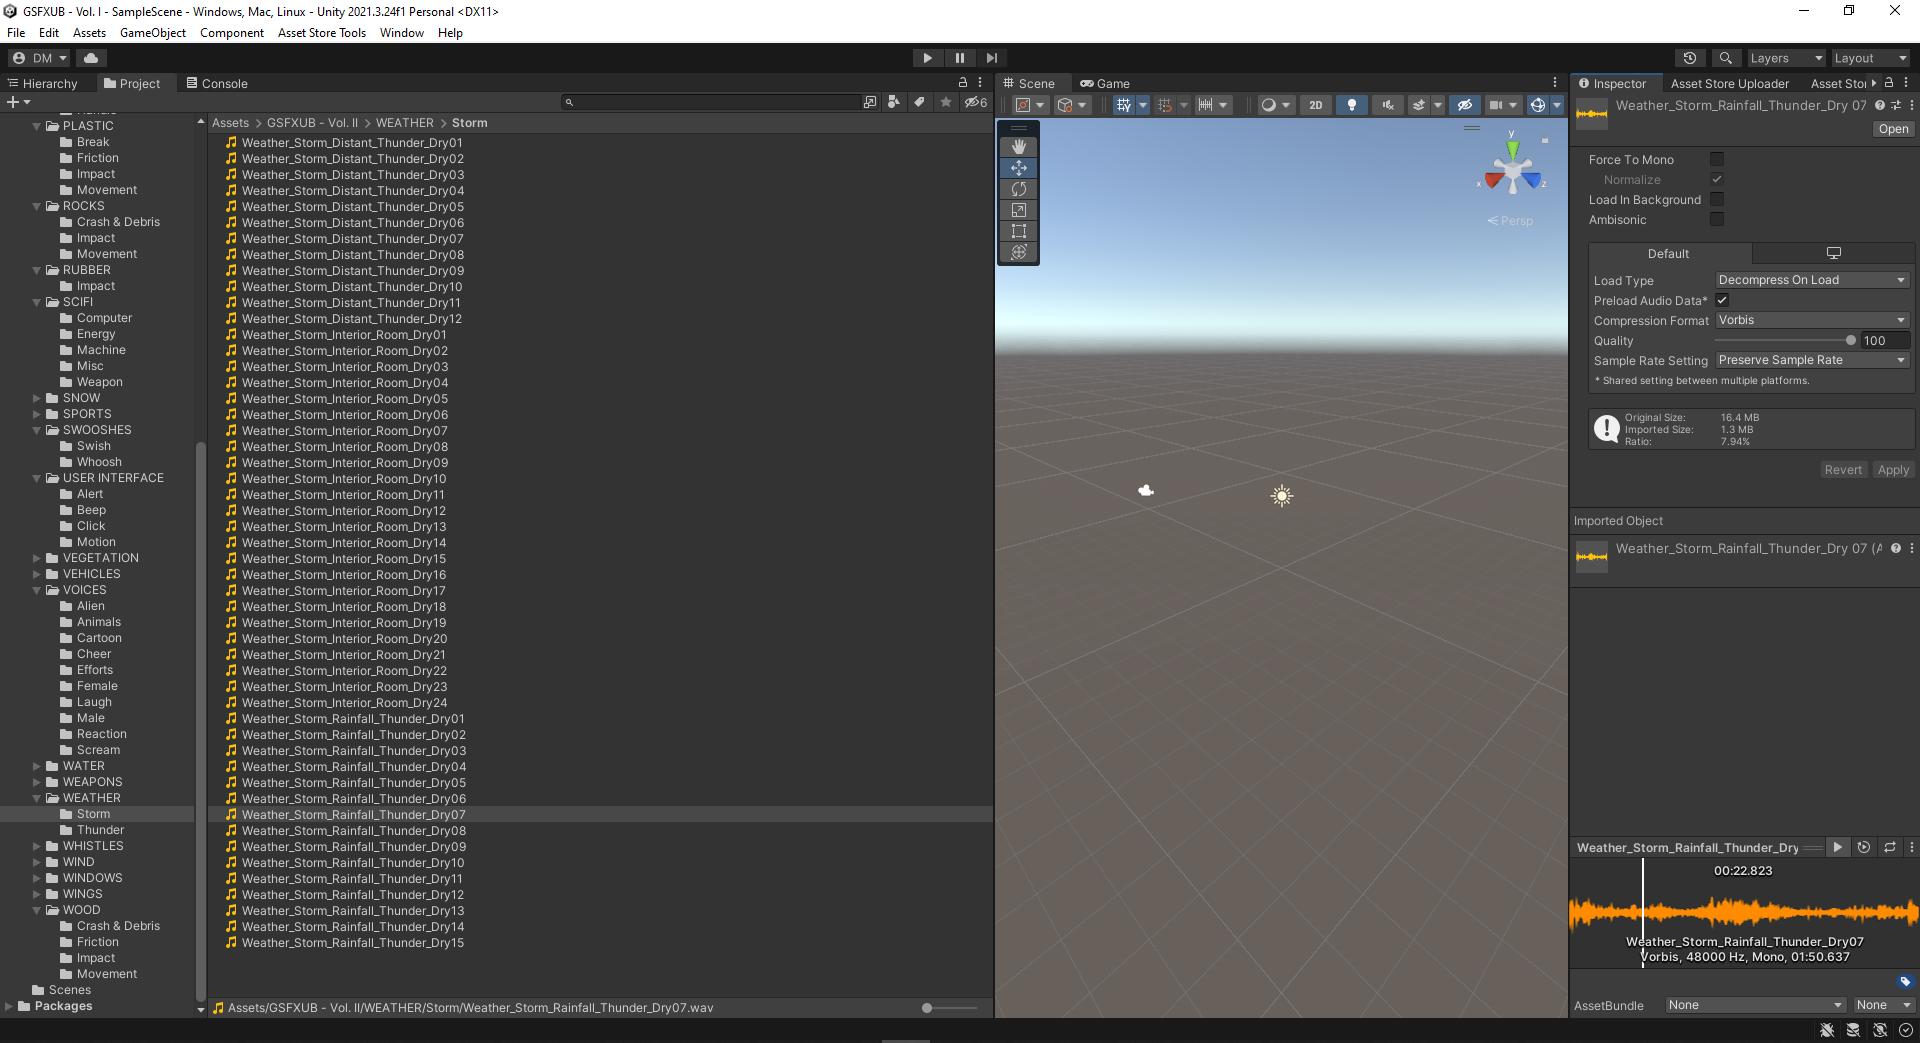Click the Open button in Inspector
The image size is (1920, 1043).
[1893, 129]
